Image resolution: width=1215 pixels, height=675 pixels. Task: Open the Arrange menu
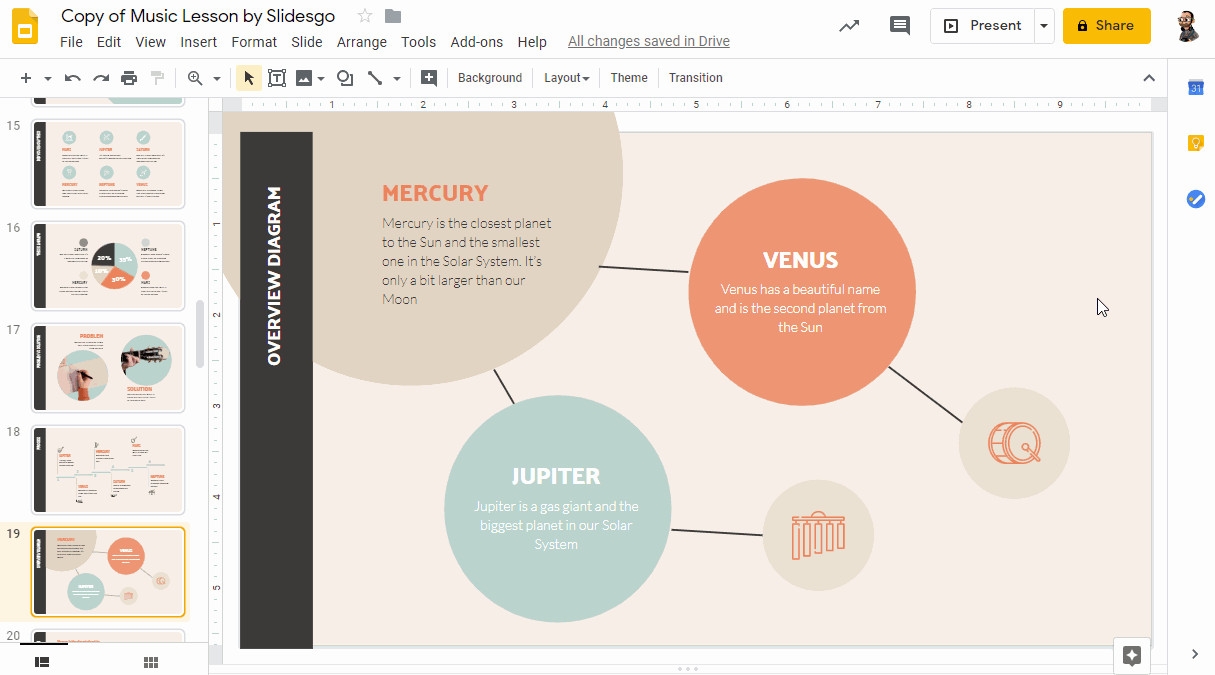pyautogui.click(x=362, y=42)
